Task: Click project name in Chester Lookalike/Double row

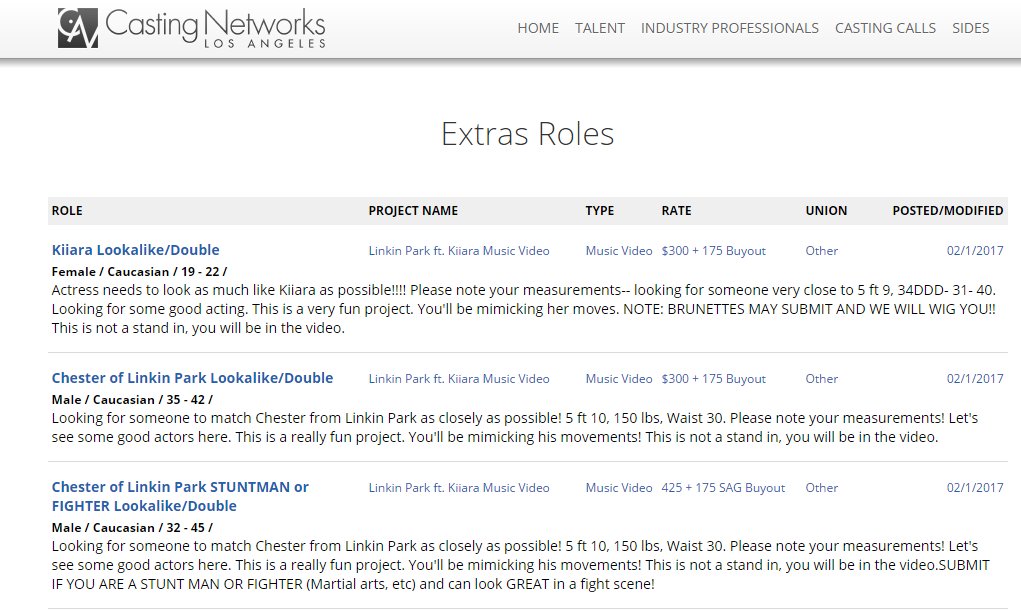Action: click(x=459, y=379)
